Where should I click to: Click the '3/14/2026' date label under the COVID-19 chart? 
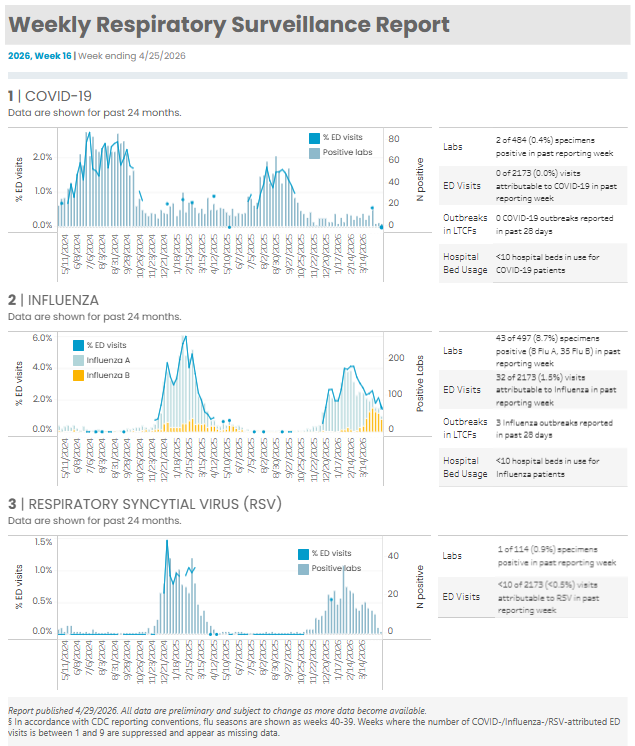[363, 255]
